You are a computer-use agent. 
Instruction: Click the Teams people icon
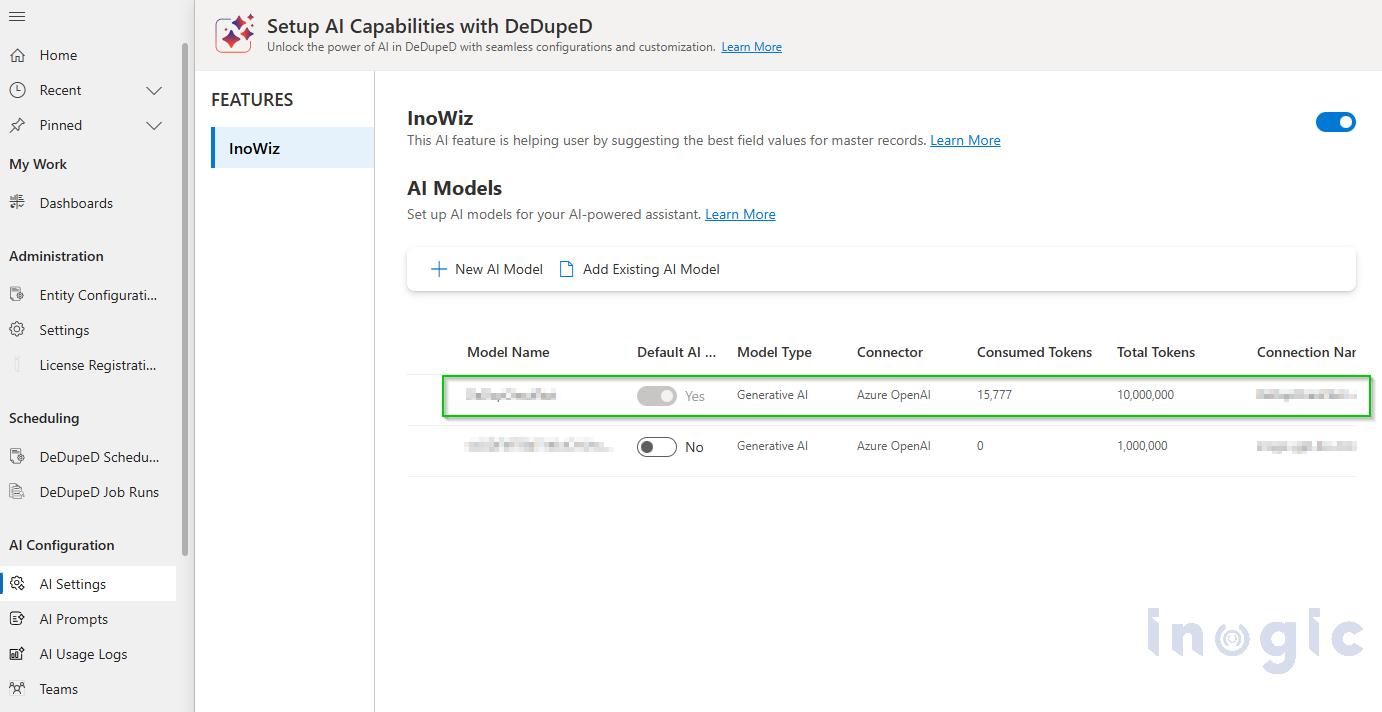pyautogui.click(x=17, y=689)
